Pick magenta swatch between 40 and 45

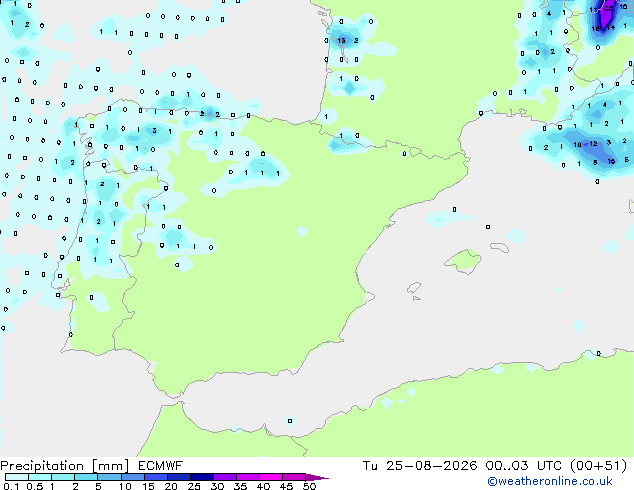click(270, 477)
